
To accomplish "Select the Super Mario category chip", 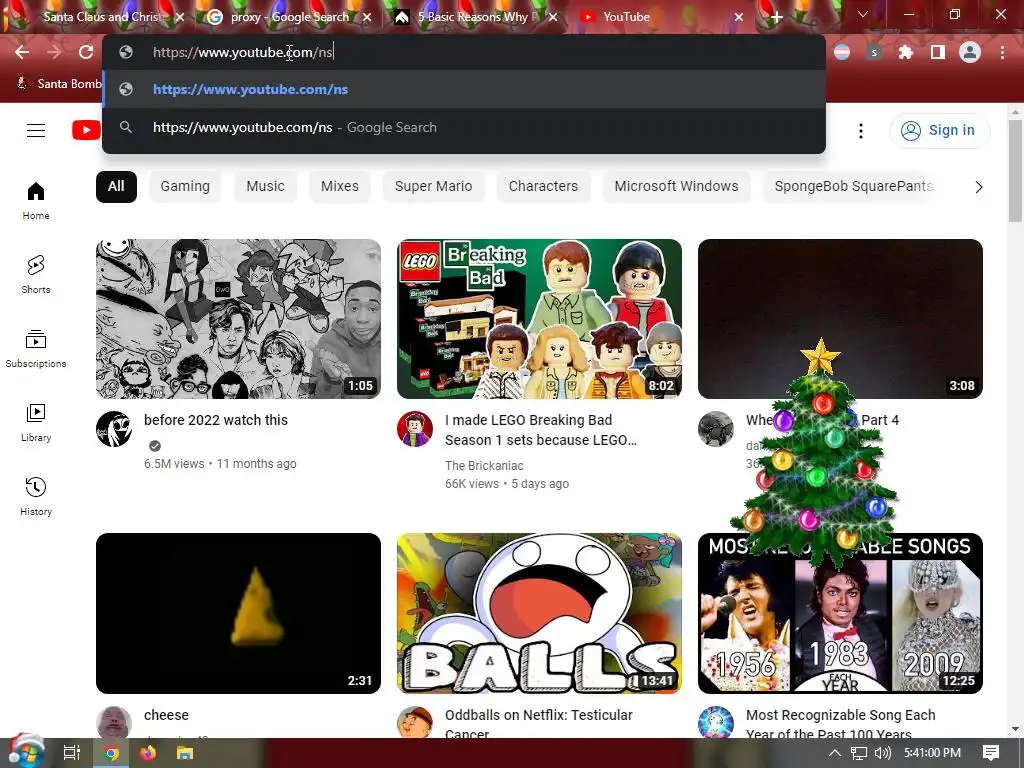I will pos(433,186).
